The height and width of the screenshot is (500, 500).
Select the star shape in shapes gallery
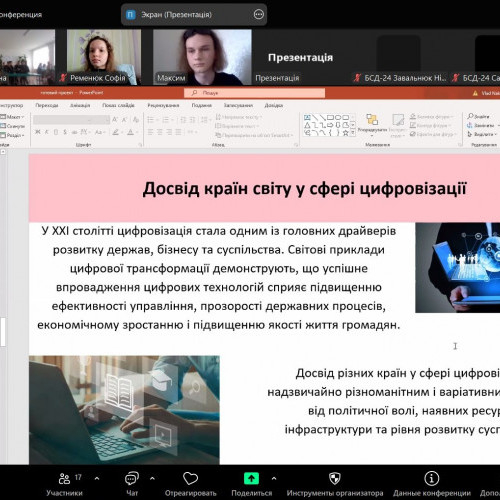point(346,133)
